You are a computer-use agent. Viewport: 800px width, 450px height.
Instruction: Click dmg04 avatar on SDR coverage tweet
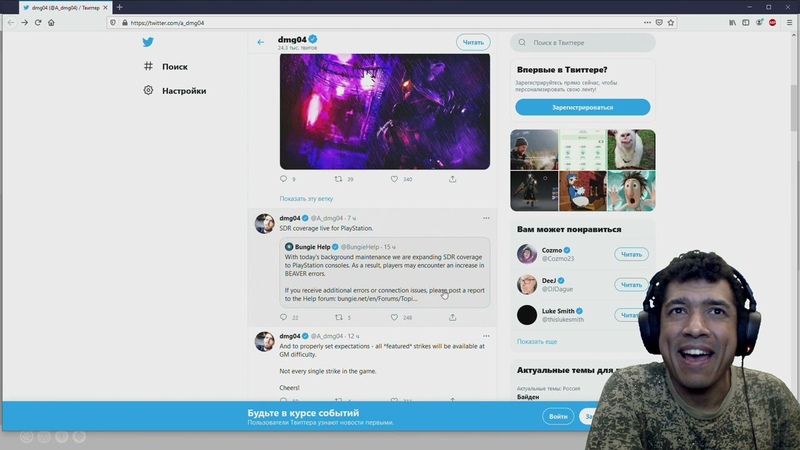point(265,224)
